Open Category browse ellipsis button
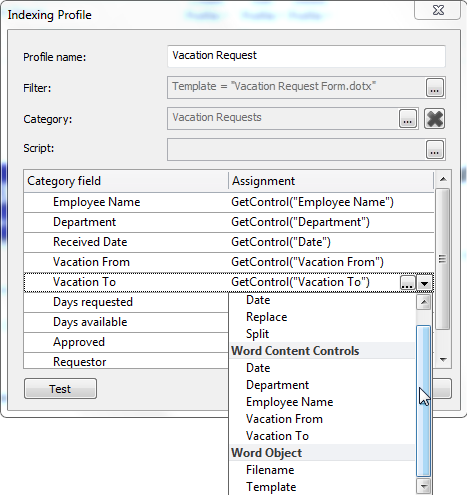Screen dimensions: 467x495 coord(408,119)
